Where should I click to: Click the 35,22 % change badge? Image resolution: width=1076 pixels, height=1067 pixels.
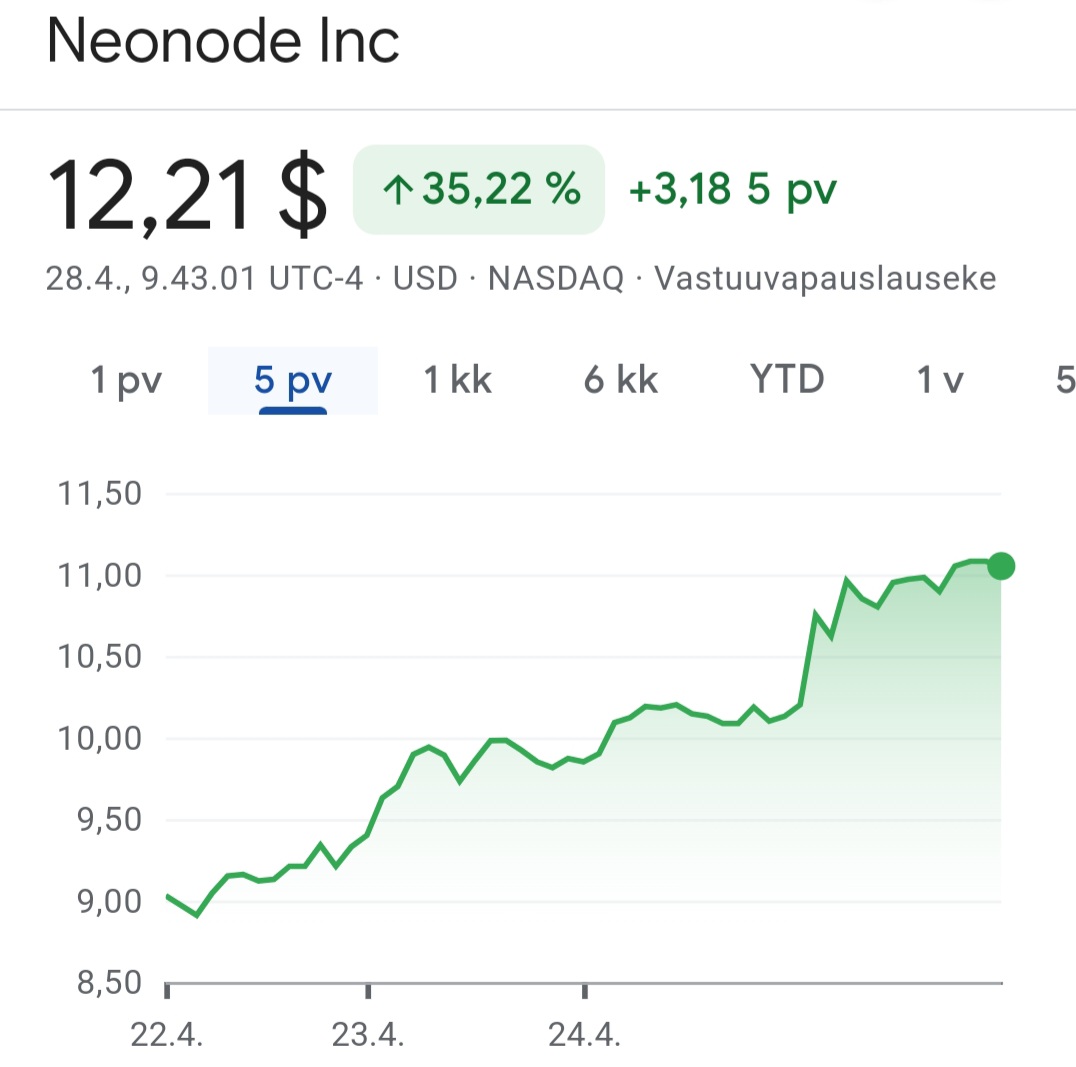pos(480,190)
